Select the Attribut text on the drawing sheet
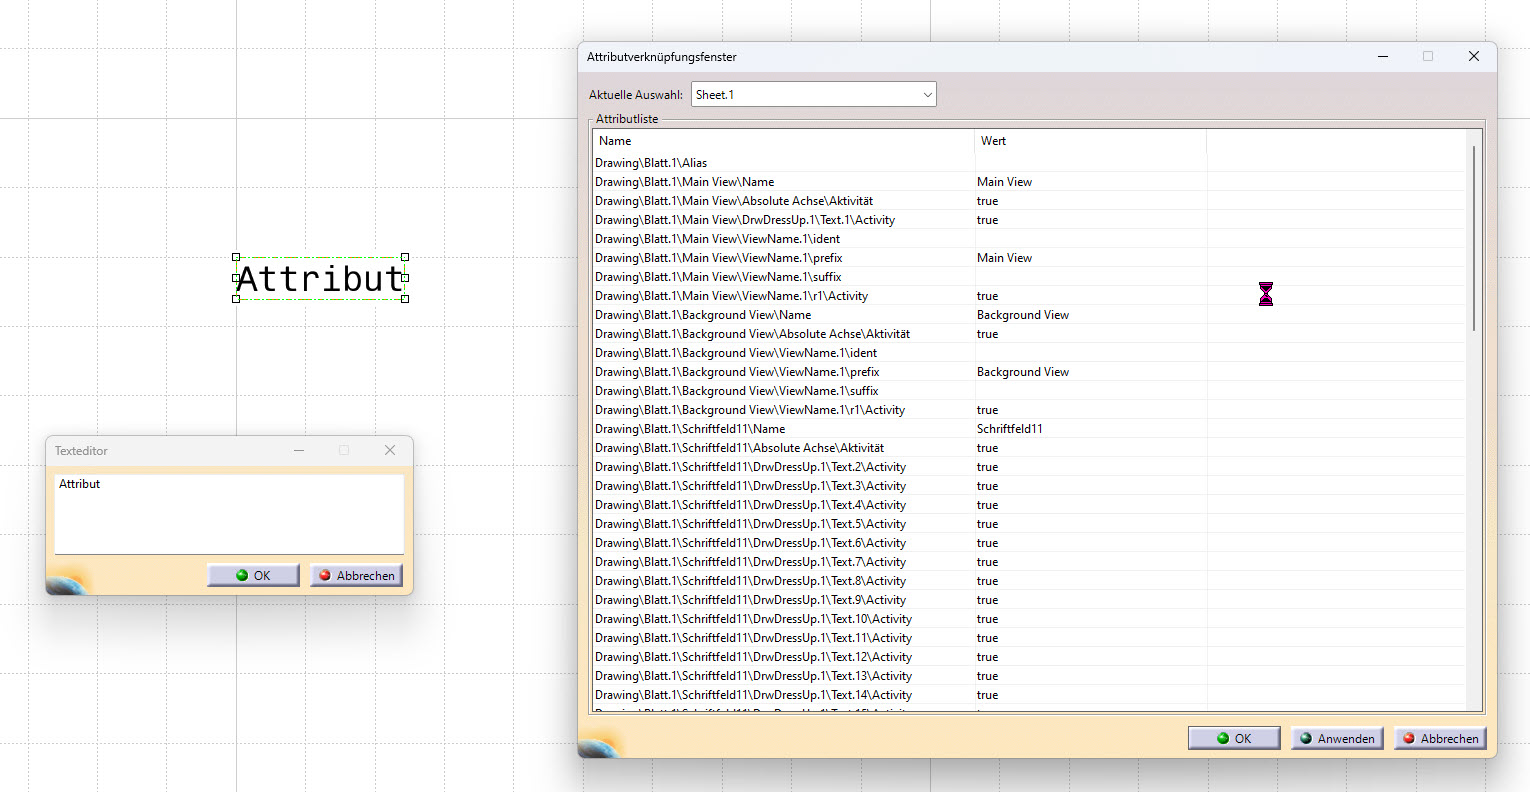The image size is (1530, 792). click(x=320, y=279)
